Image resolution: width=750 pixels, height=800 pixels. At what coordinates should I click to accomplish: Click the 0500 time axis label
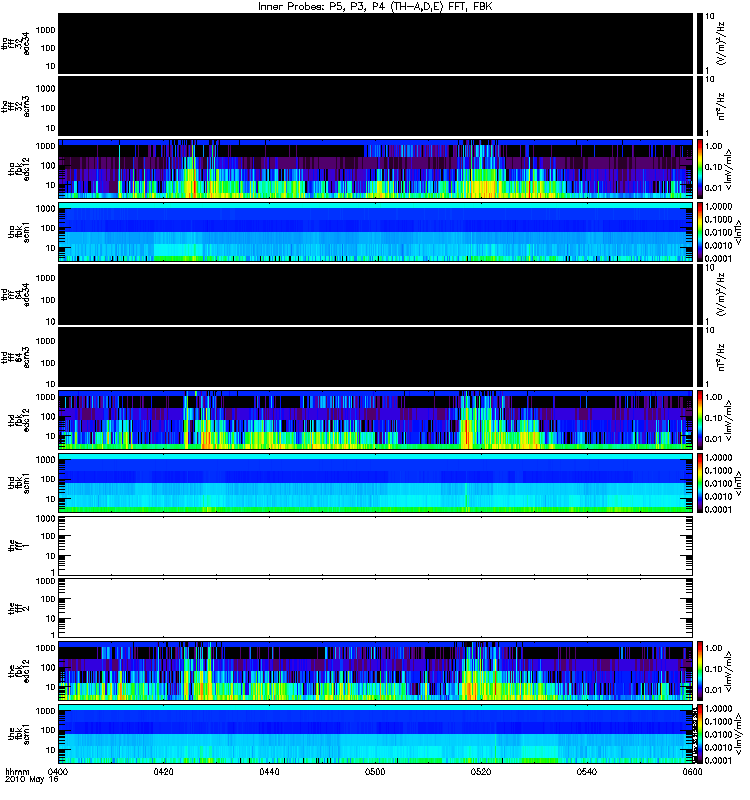(375, 772)
